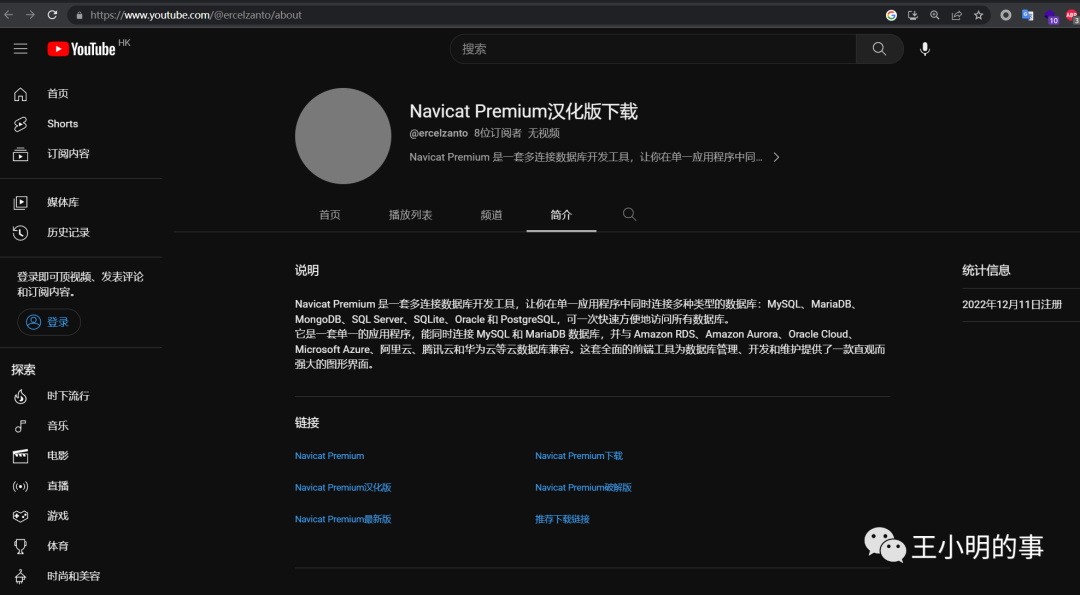Open the Navicat Premium破解版 link

point(583,488)
